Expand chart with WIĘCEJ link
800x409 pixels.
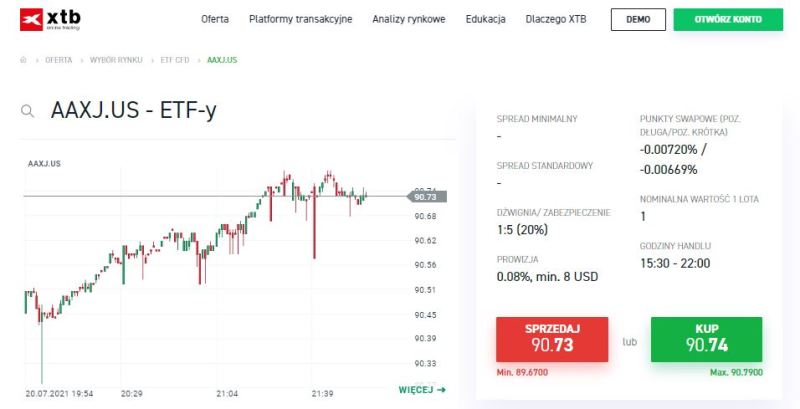(x=422, y=390)
